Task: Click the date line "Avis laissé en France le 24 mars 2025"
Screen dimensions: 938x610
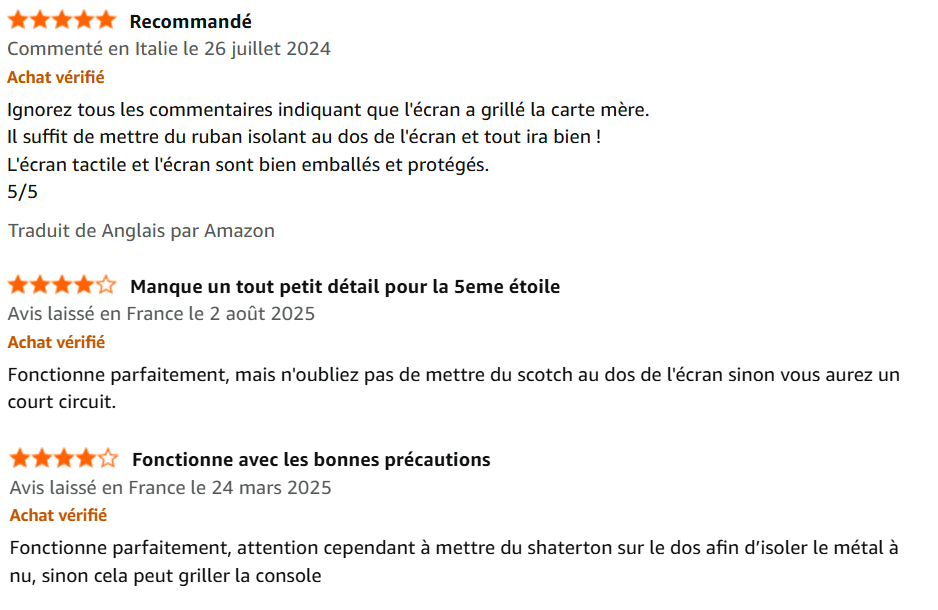Action: pos(171,488)
